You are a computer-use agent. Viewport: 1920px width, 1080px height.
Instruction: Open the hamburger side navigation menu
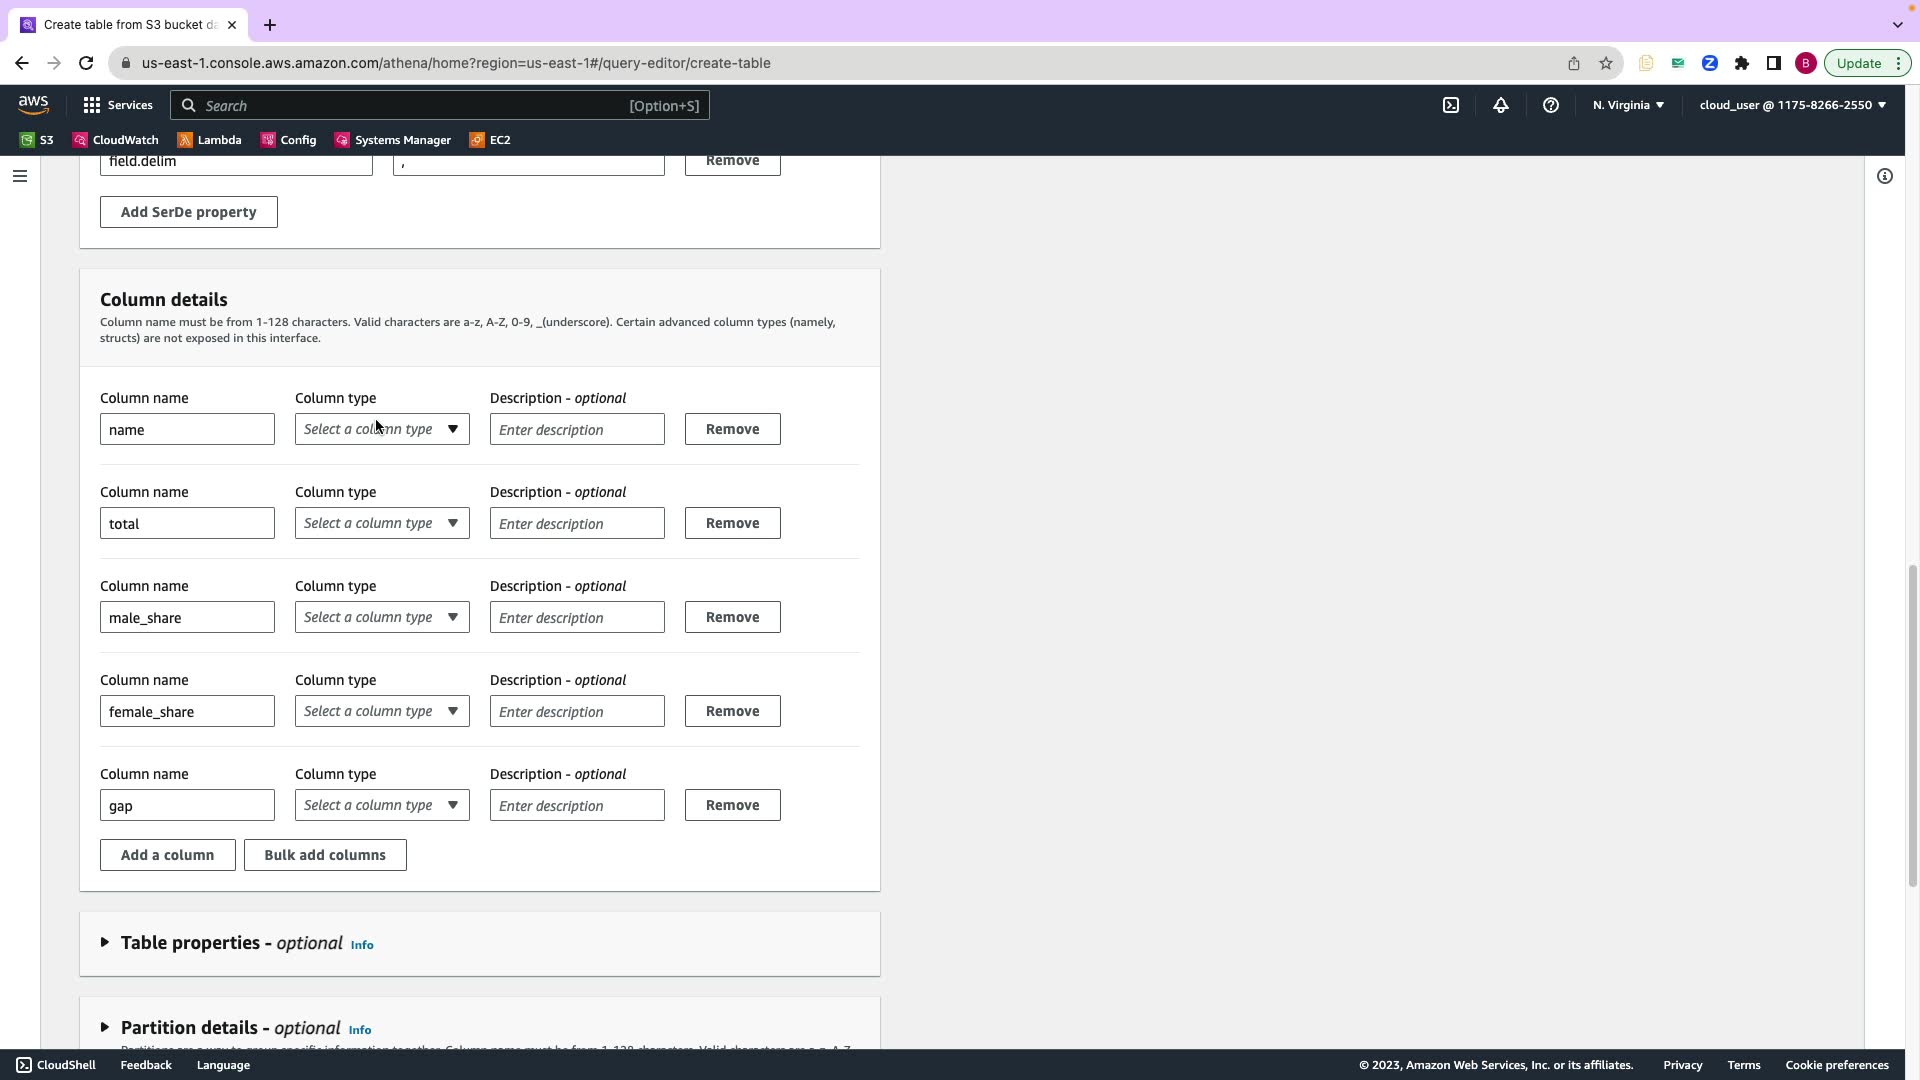point(20,176)
